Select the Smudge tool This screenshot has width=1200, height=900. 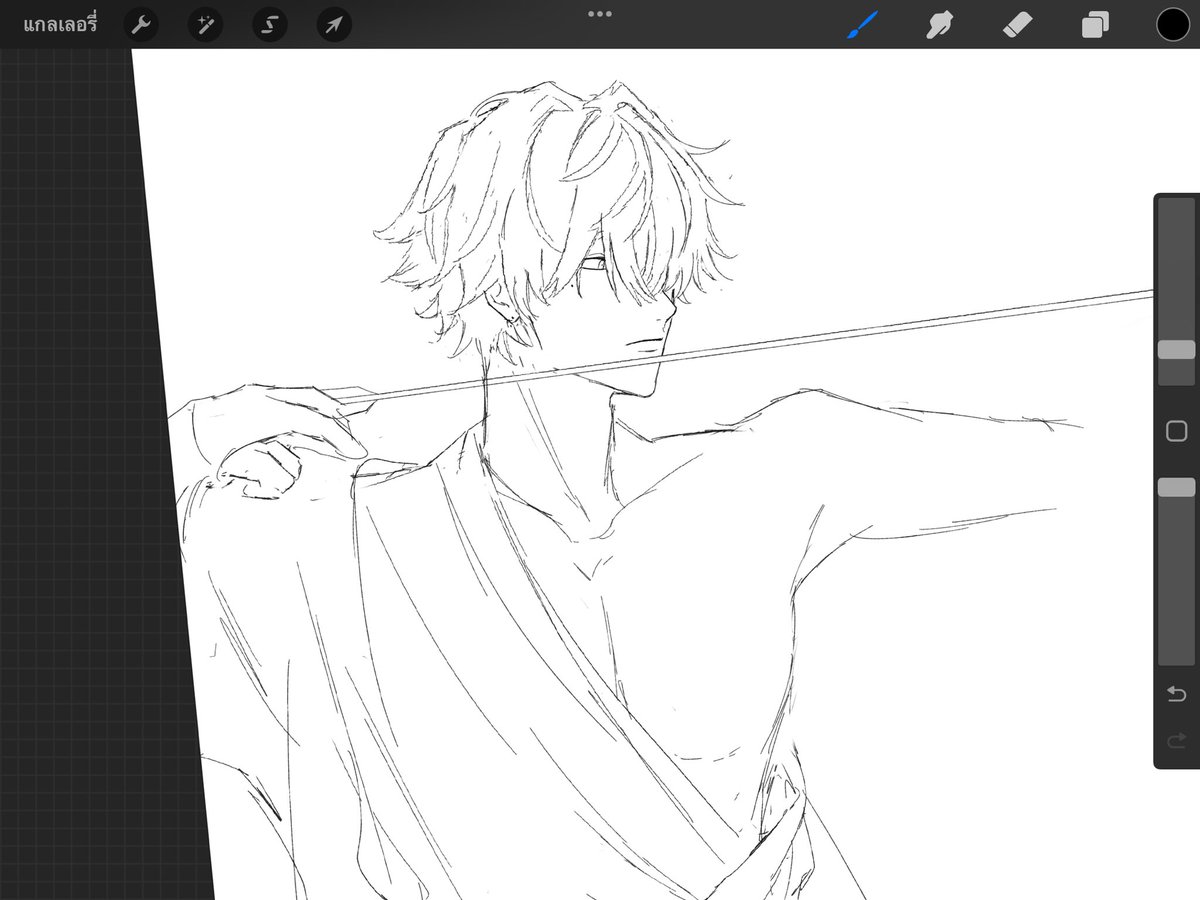pos(939,24)
